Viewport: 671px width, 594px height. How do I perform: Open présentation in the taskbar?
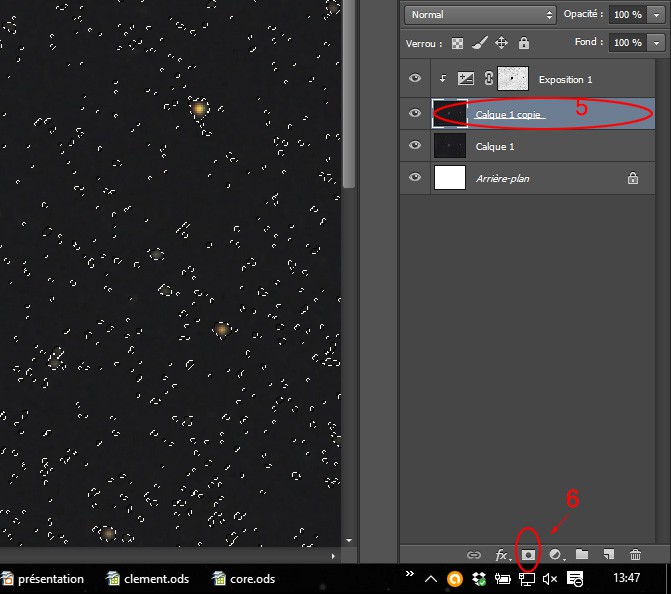(43, 579)
